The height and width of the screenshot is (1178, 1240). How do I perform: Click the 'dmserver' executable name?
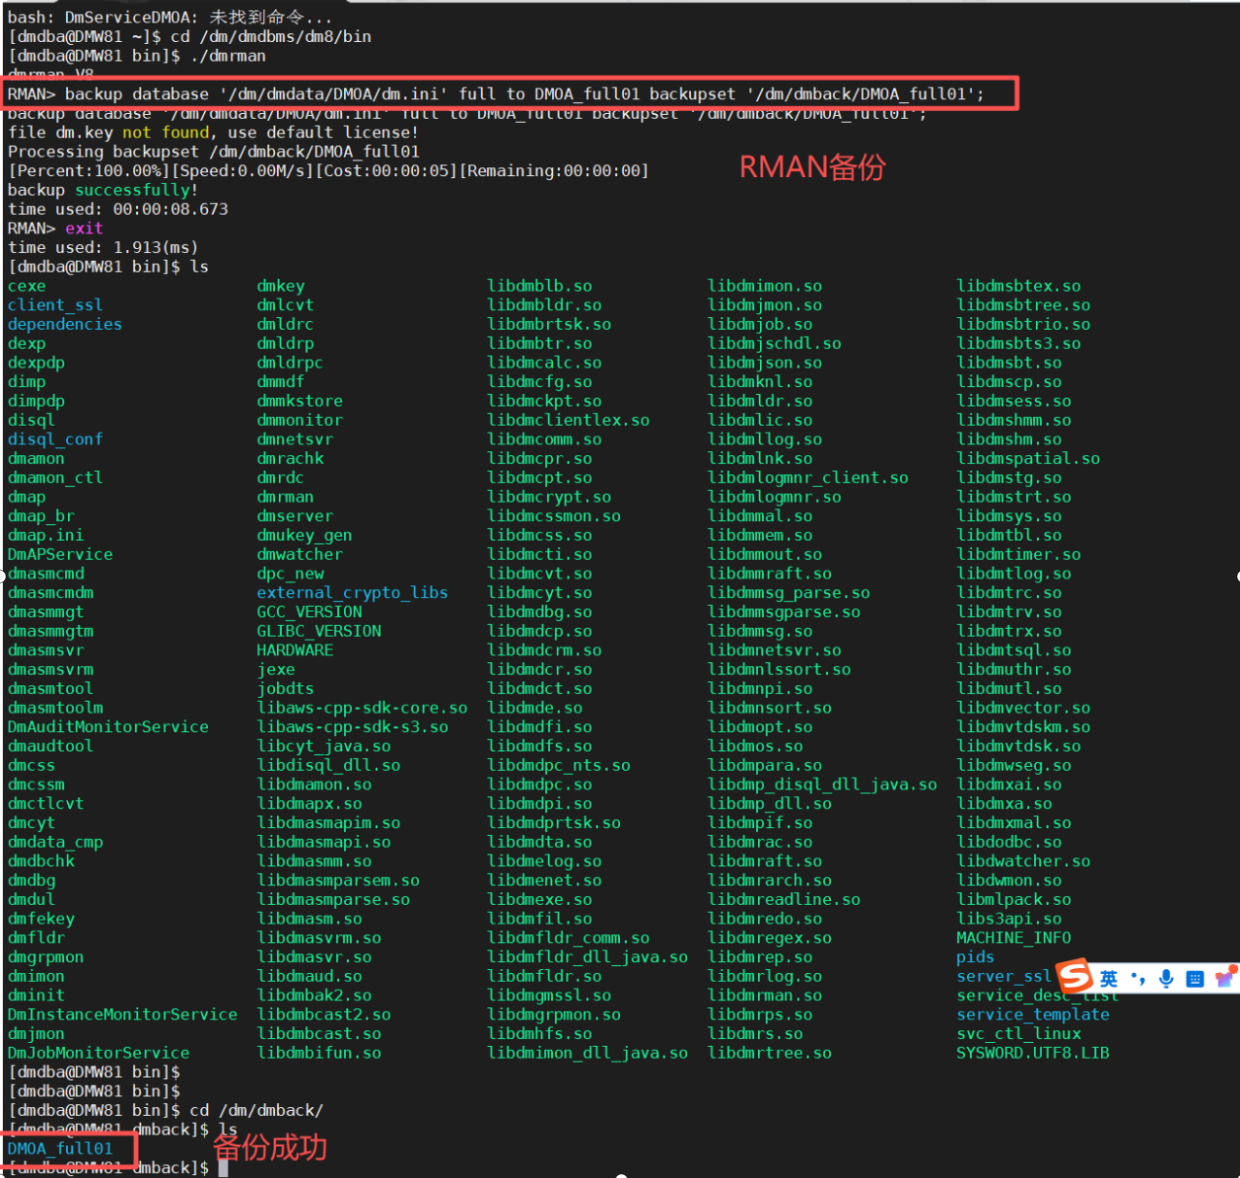(295, 516)
